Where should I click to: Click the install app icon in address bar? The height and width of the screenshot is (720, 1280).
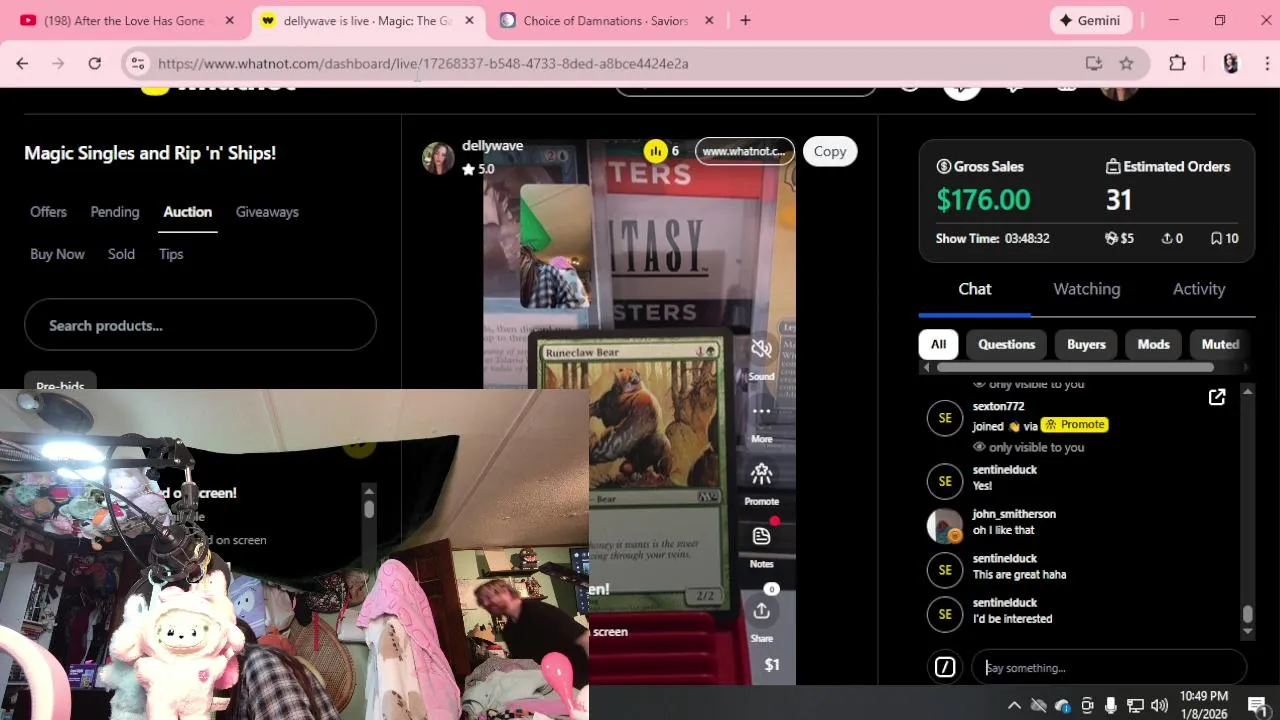tap(1094, 63)
